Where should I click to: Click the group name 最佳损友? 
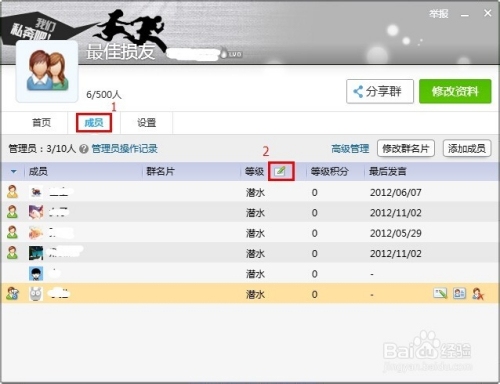pyautogui.click(x=121, y=52)
